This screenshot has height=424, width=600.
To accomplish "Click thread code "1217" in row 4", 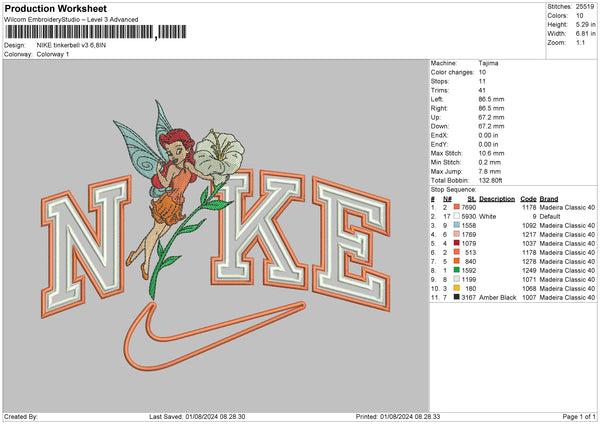I will click(529, 234).
